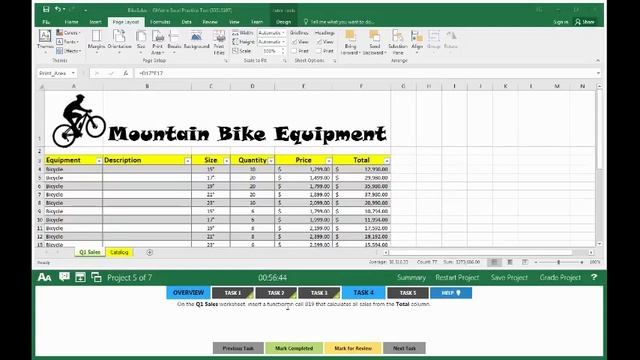Click the Save Project link

(509, 278)
